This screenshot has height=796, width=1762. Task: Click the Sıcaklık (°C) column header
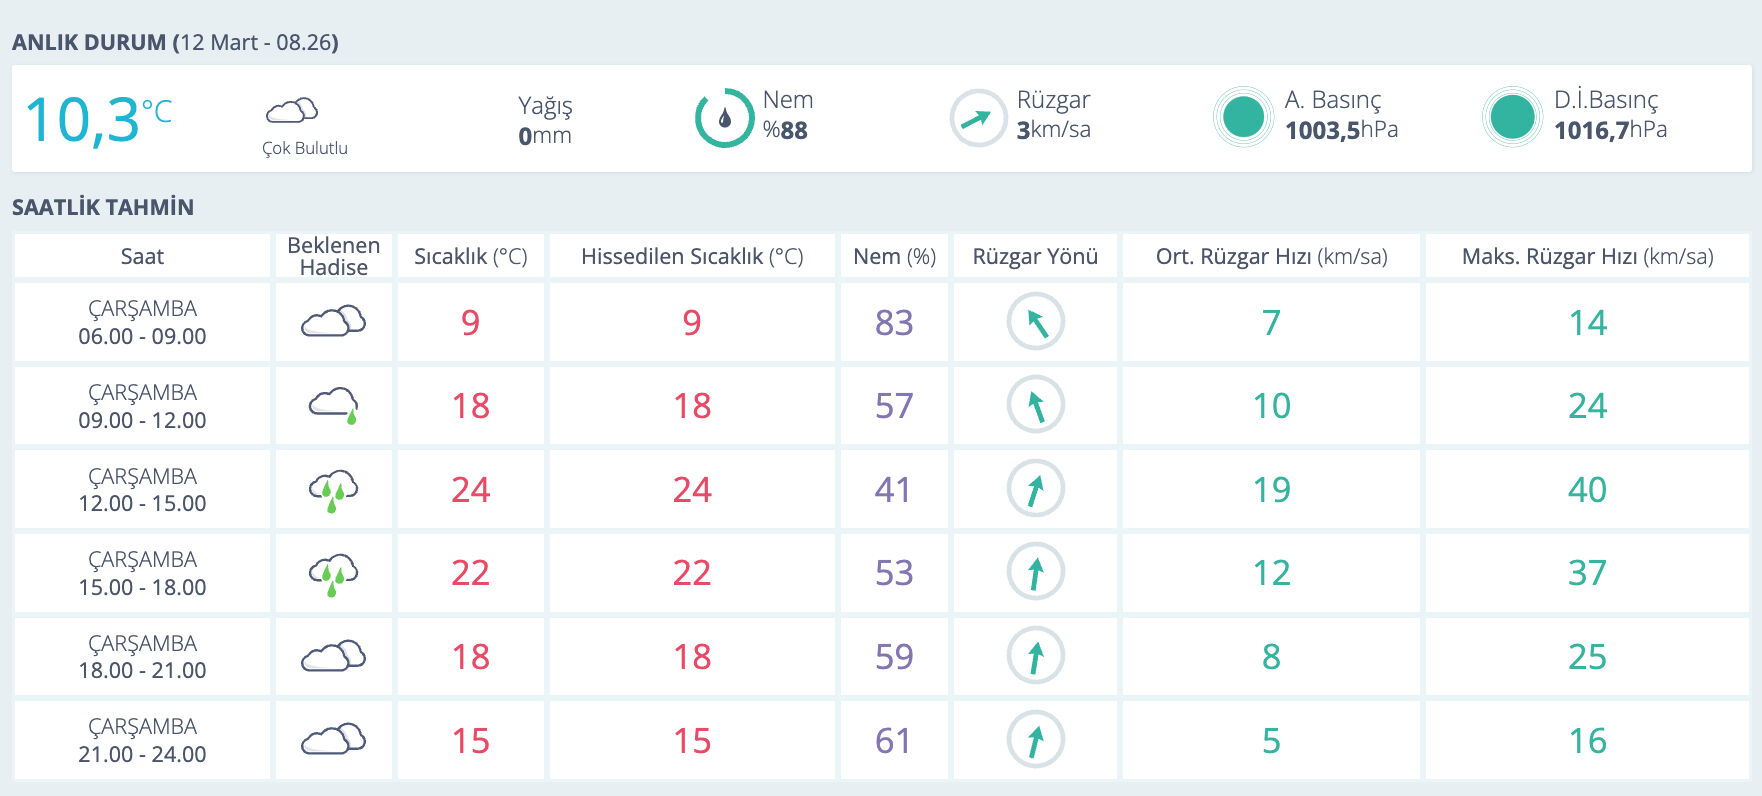[470, 257]
